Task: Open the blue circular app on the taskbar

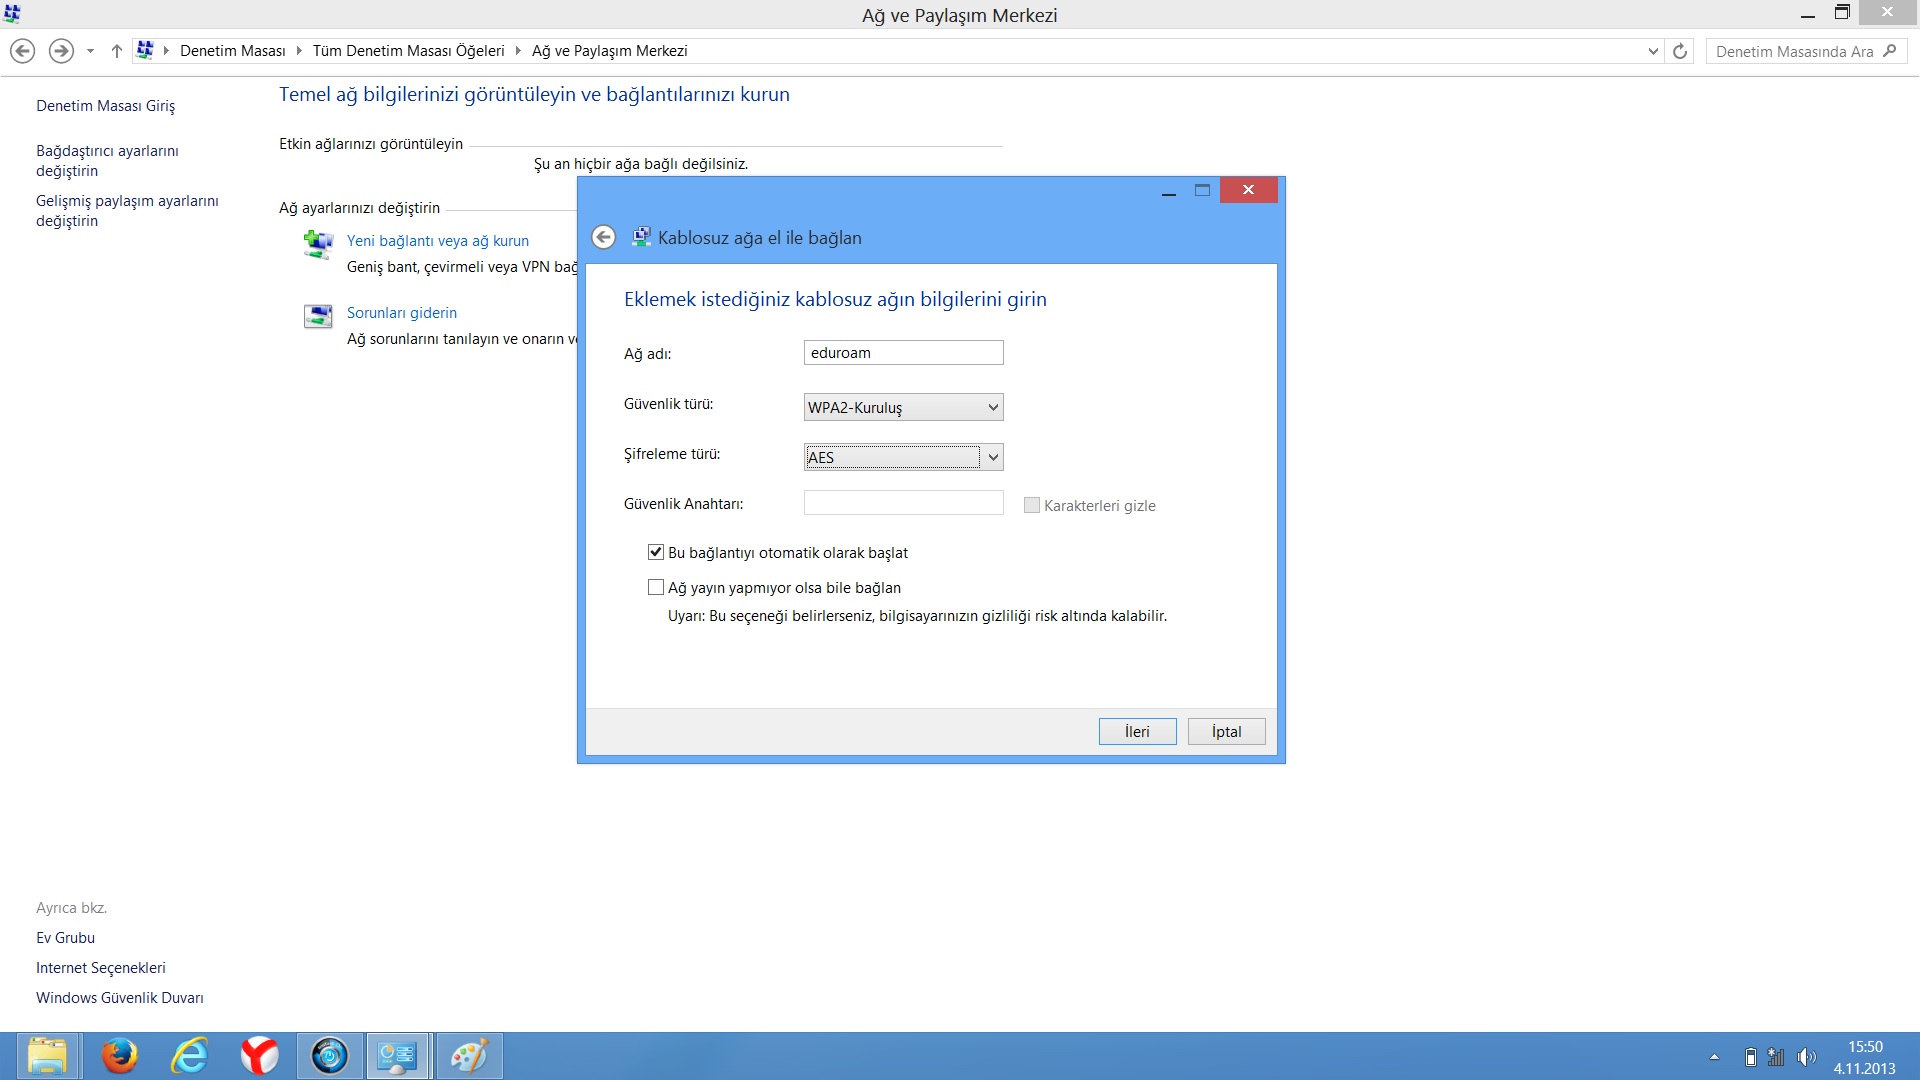Action: tap(330, 1056)
